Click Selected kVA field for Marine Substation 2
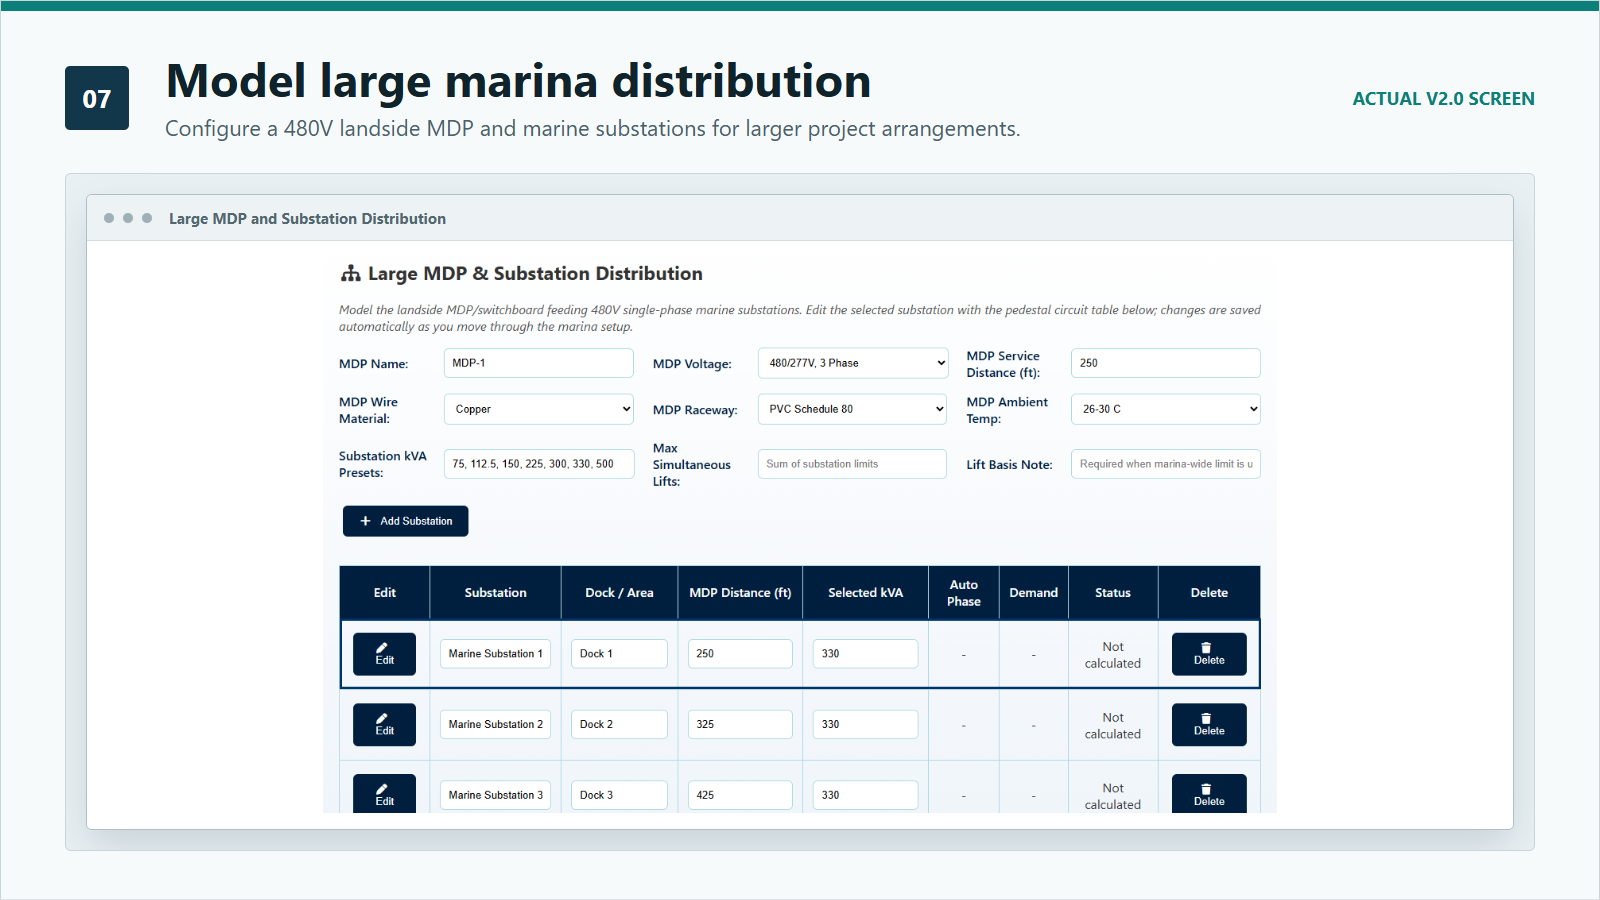 coord(865,724)
